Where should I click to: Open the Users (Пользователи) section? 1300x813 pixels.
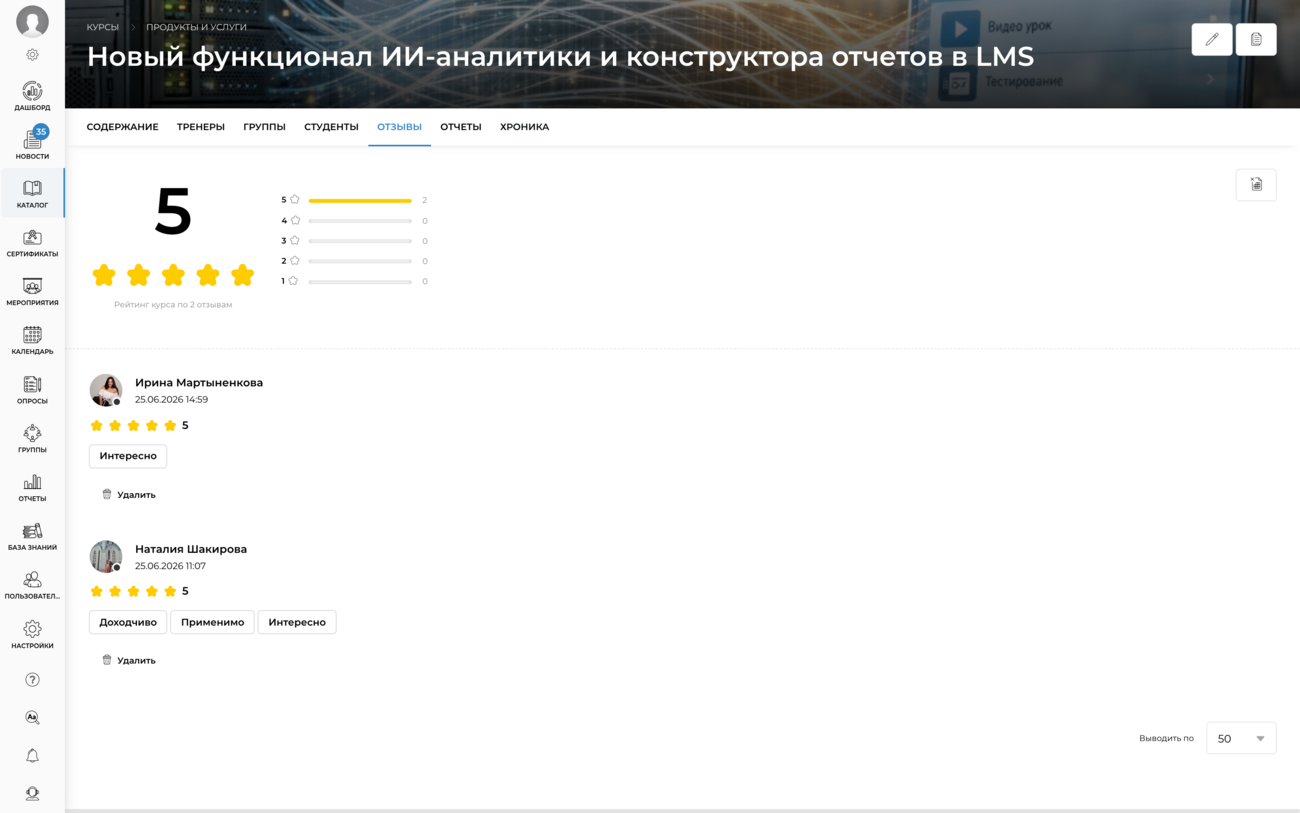(32, 585)
